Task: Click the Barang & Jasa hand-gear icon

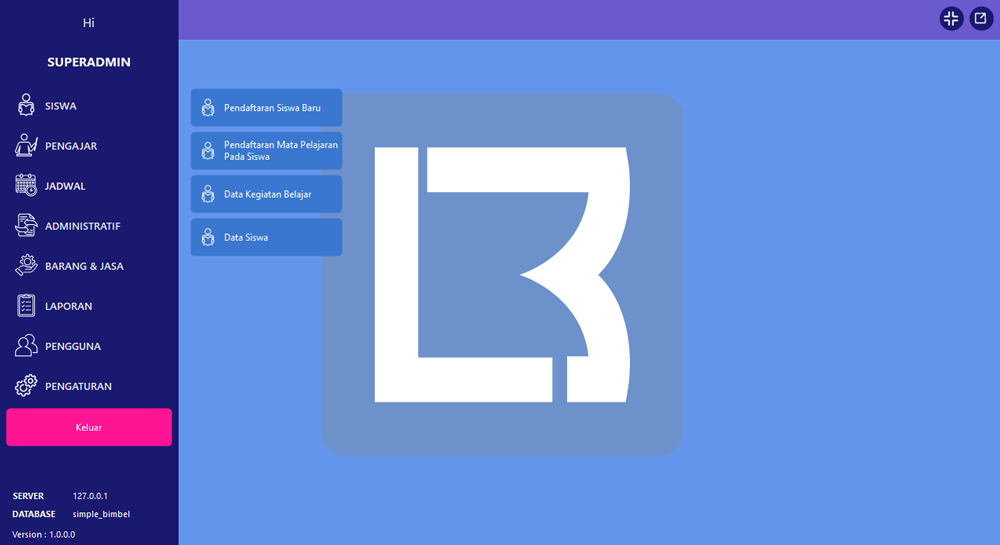Action: click(26, 266)
